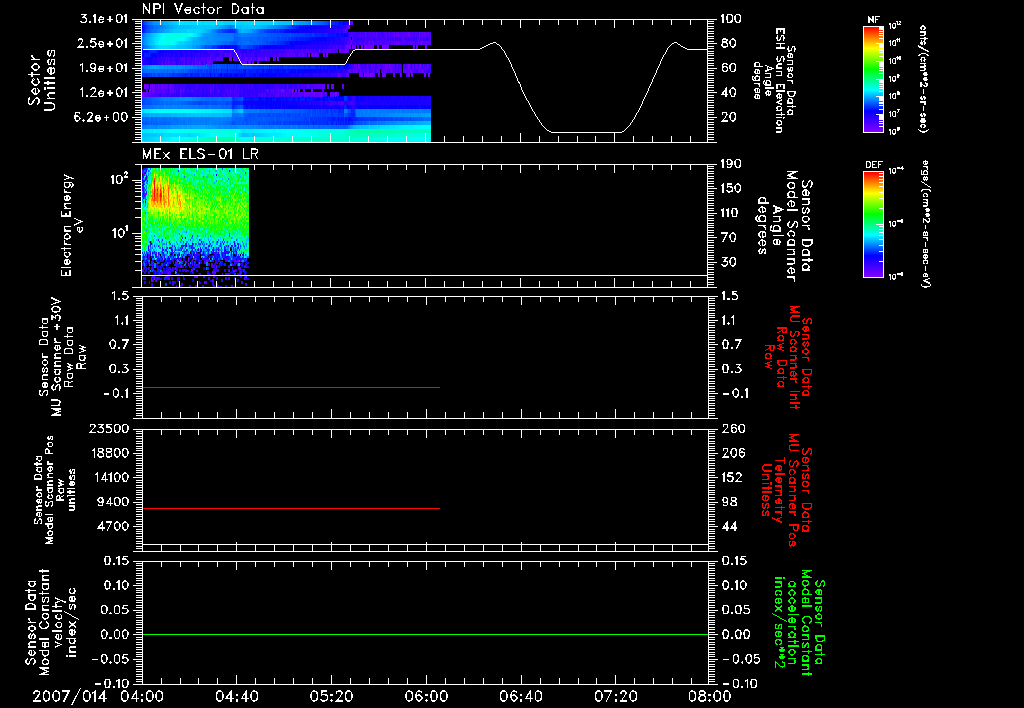Select the "Electron Energy eV" axis title
The height and width of the screenshot is (708, 1024).
click(72, 225)
